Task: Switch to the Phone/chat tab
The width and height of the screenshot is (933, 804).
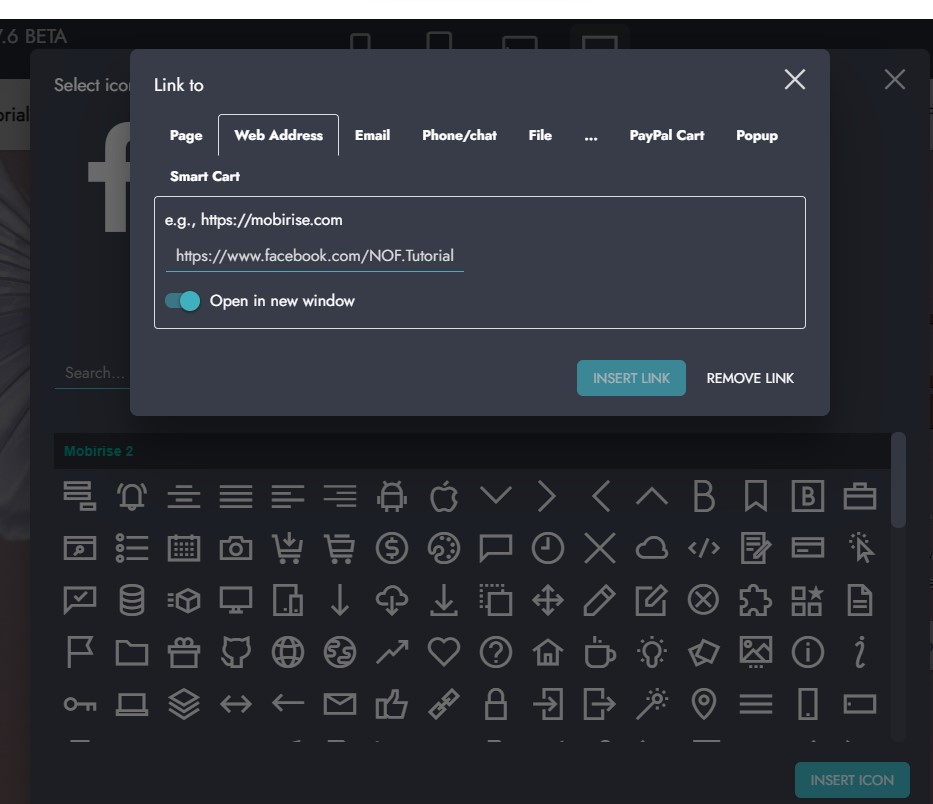Action: pos(459,136)
